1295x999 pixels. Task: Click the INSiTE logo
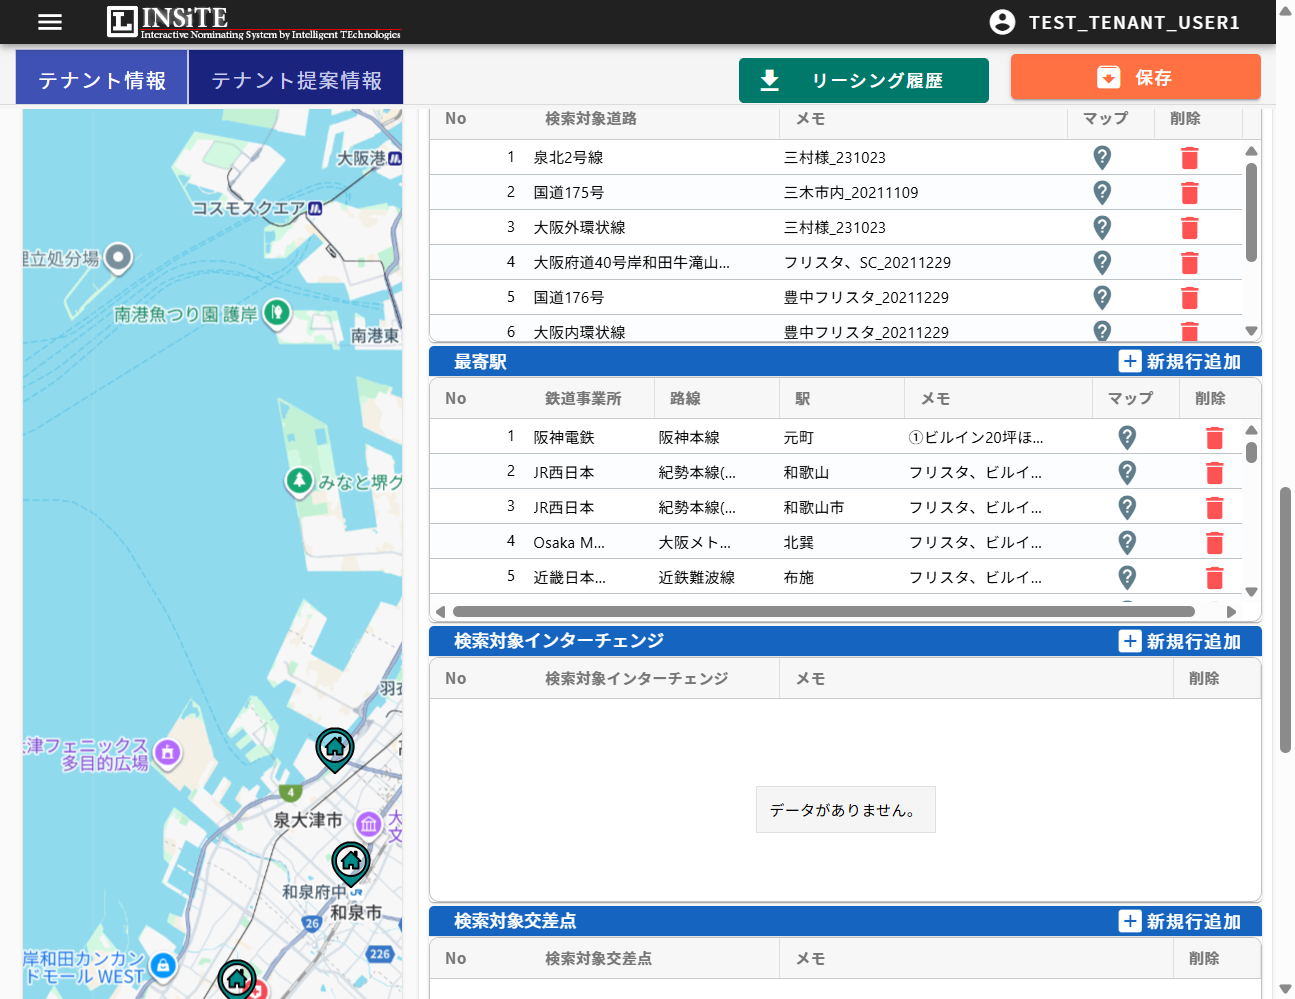click(165, 22)
